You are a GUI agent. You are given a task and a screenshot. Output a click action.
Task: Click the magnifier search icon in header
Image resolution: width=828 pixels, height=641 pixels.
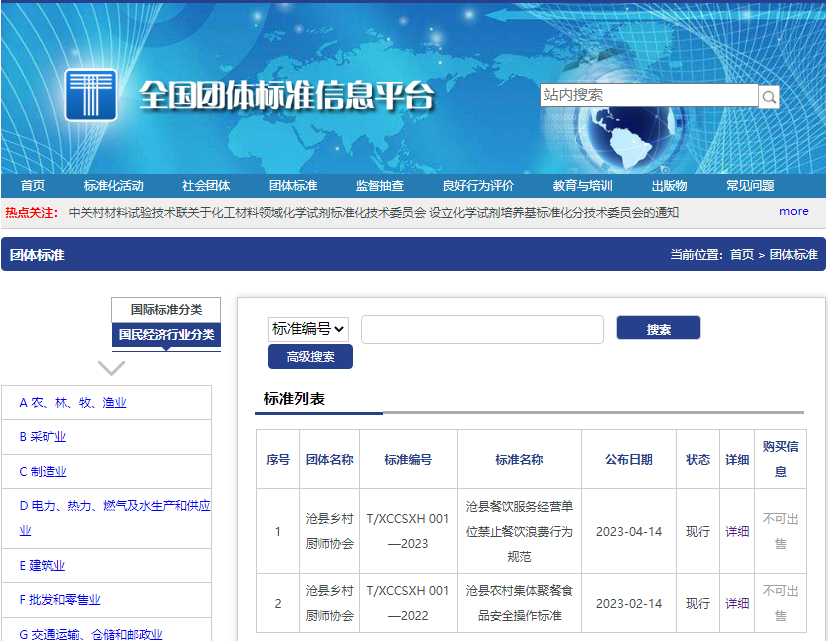click(769, 97)
